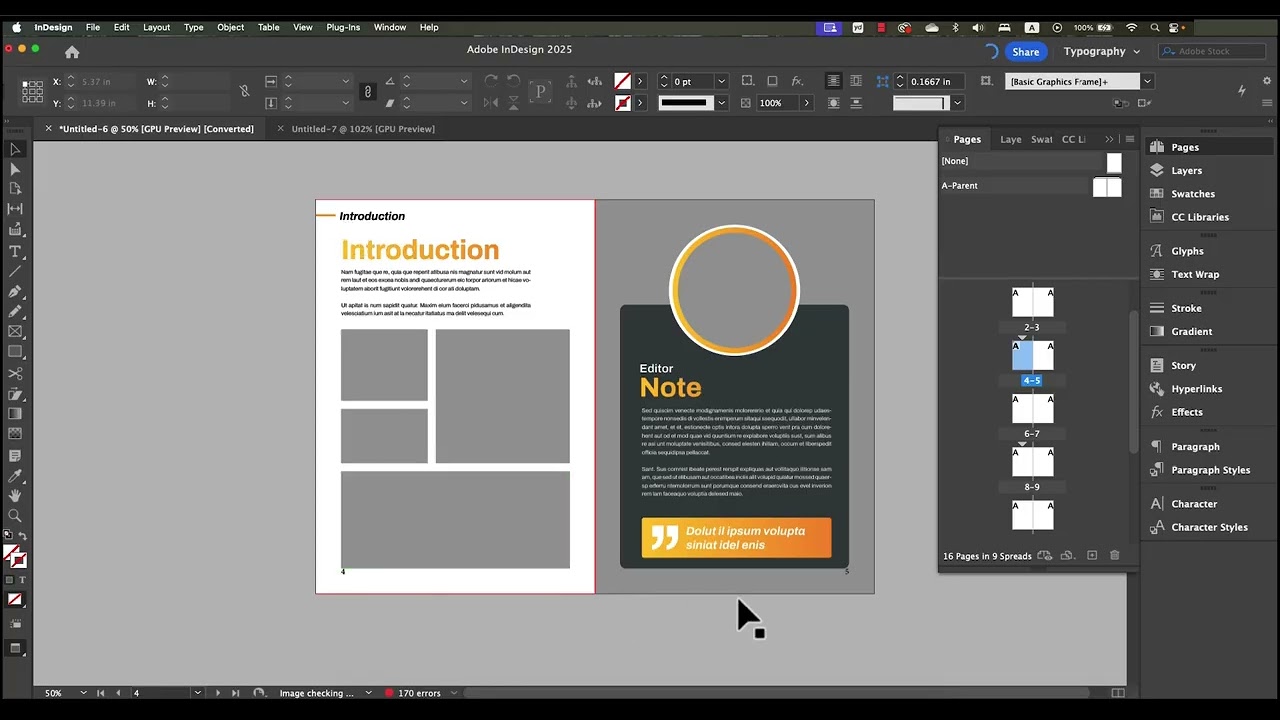
Task: Click the reference point locator grid
Action: coord(32,92)
